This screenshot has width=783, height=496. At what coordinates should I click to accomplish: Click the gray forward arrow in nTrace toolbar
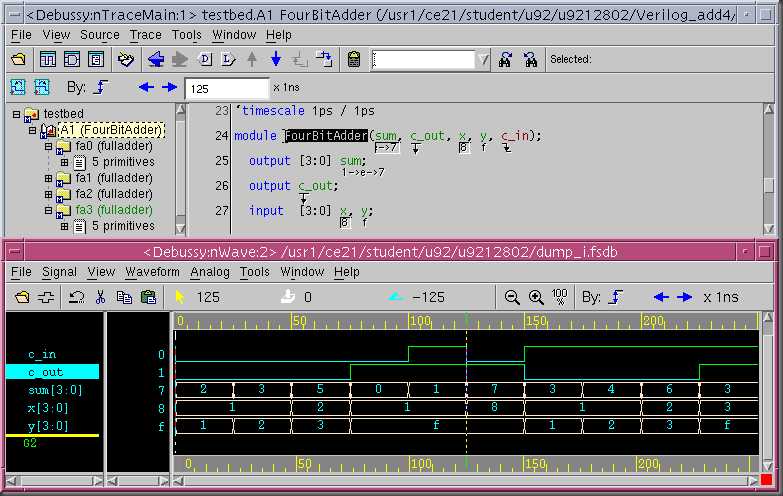click(180, 59)
